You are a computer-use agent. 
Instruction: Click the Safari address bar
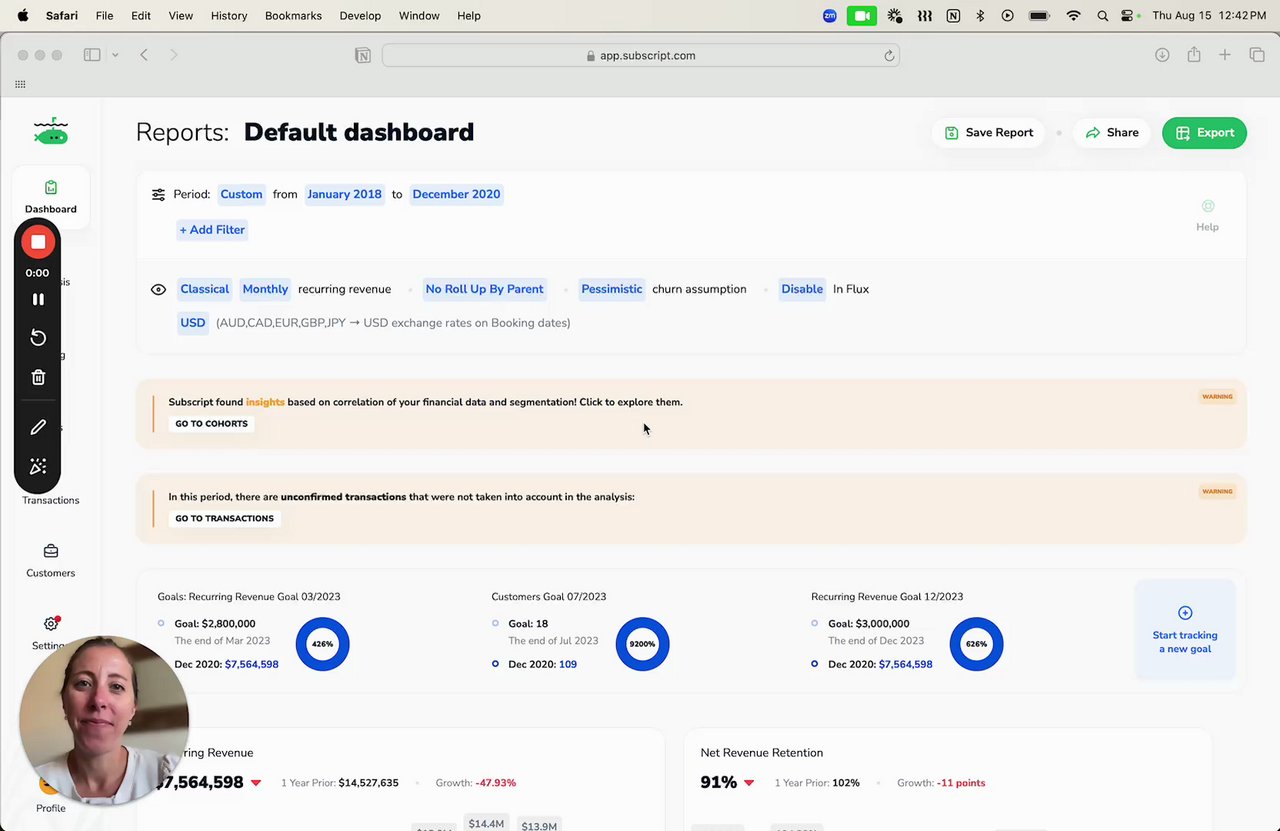coord(641,56)
